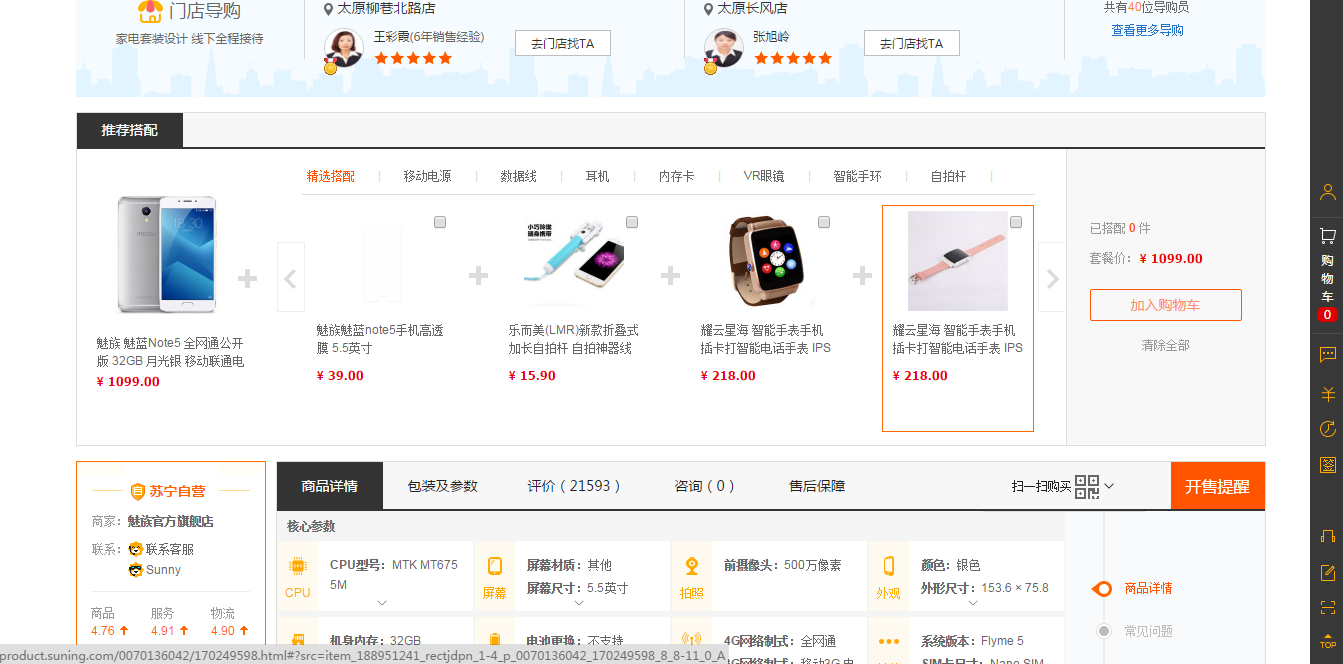Select 精选搭配 accessory category
Image resolution: width=1343 pixels, height=664 pixels.
[330, 176]
